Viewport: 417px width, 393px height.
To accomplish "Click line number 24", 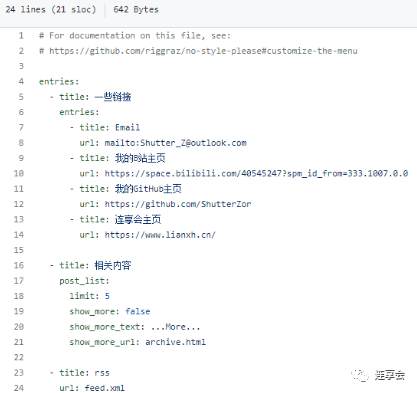I will click(x=19, y=388).
